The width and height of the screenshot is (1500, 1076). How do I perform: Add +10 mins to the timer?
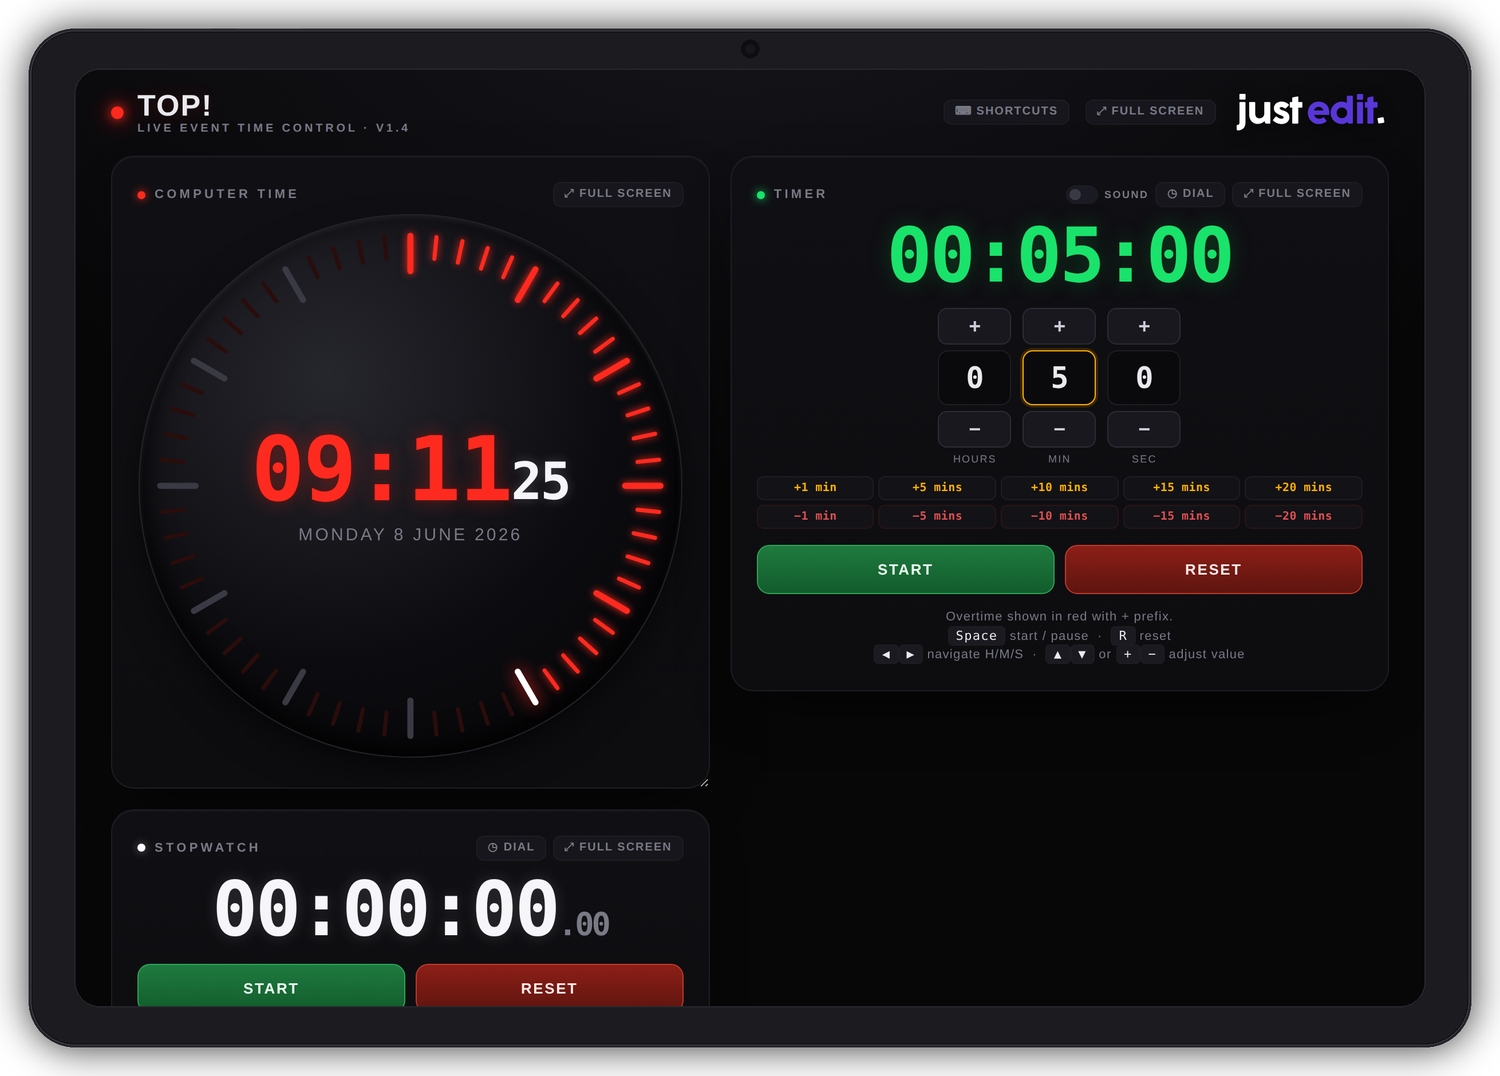(1059, 488)
